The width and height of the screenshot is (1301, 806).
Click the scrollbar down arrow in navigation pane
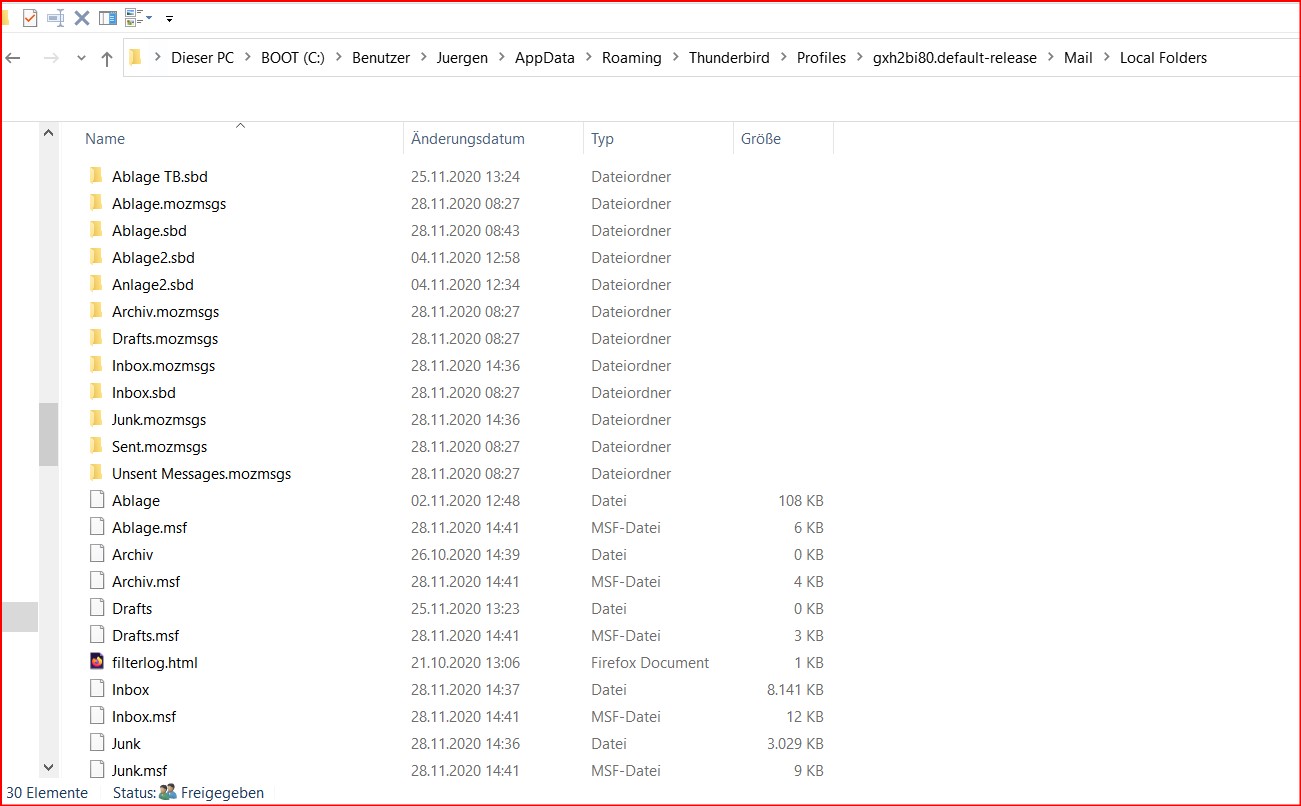tap(48, 767)
